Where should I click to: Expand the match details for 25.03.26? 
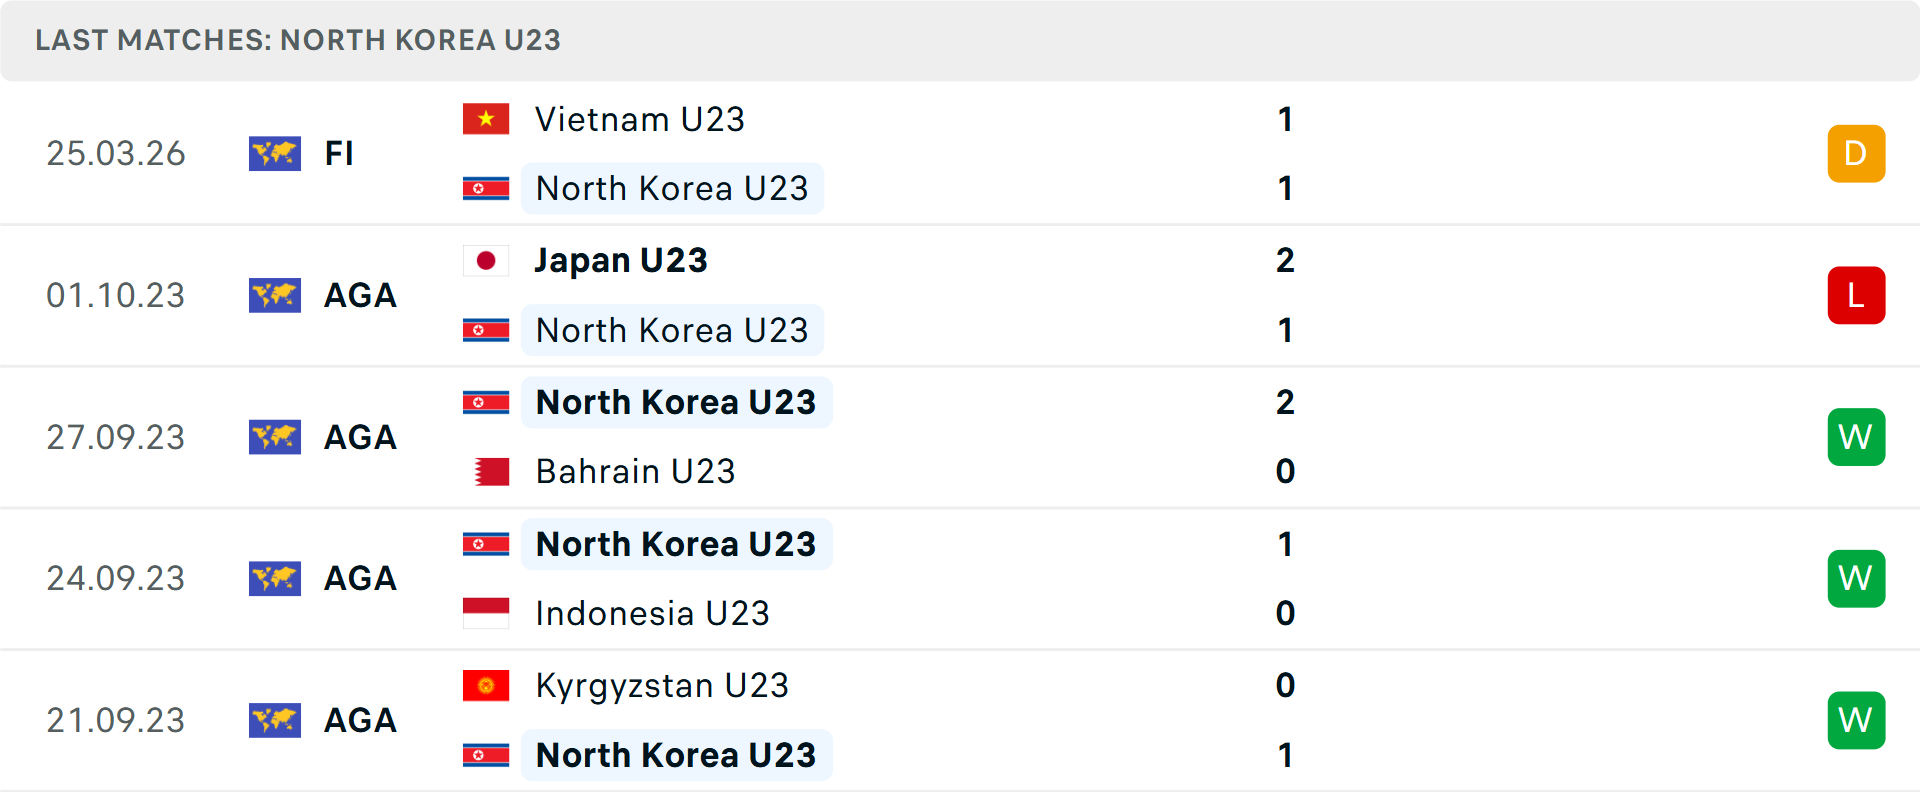point(960,153)
